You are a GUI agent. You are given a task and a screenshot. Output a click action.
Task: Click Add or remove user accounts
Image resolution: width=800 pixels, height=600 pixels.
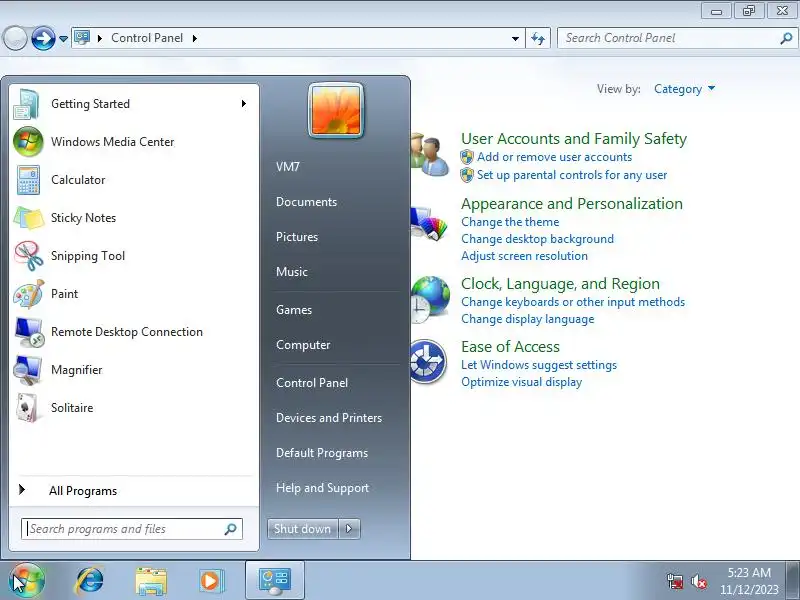[554, 157]
